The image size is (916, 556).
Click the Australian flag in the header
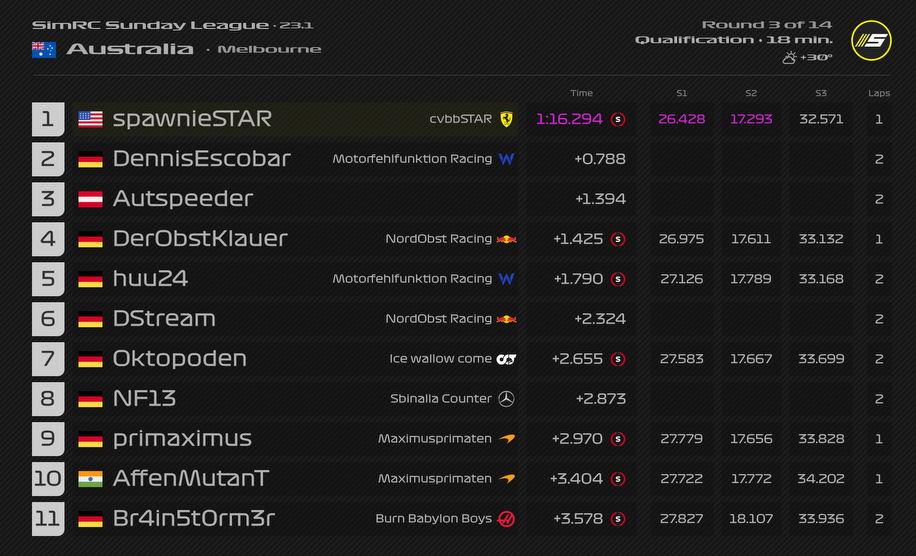click(43, 49)
